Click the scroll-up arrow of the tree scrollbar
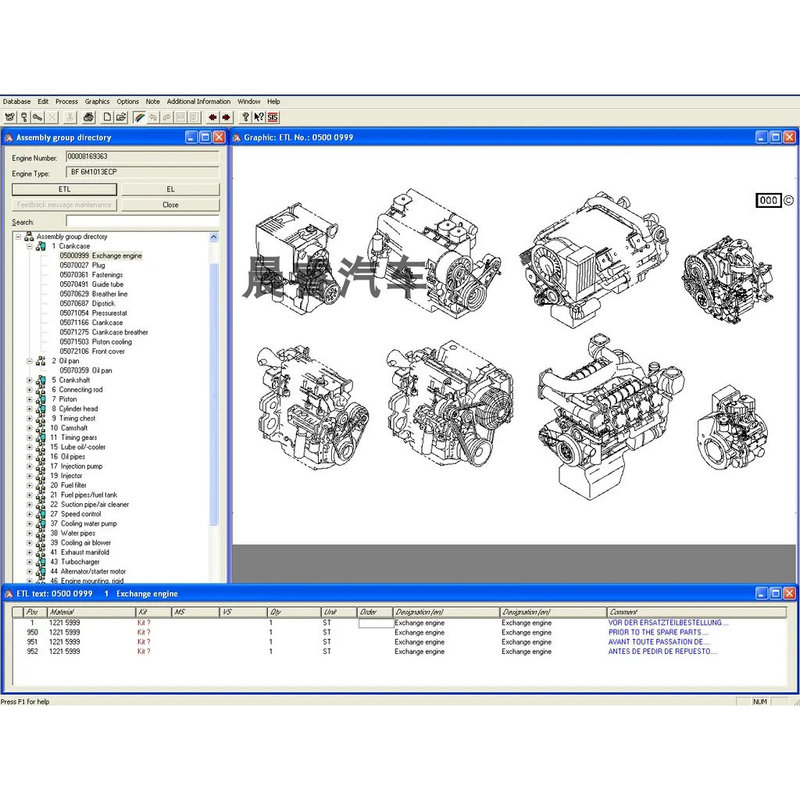Viewport: 800px width, 800px height. pyautogui.click(x=214, y=237)
